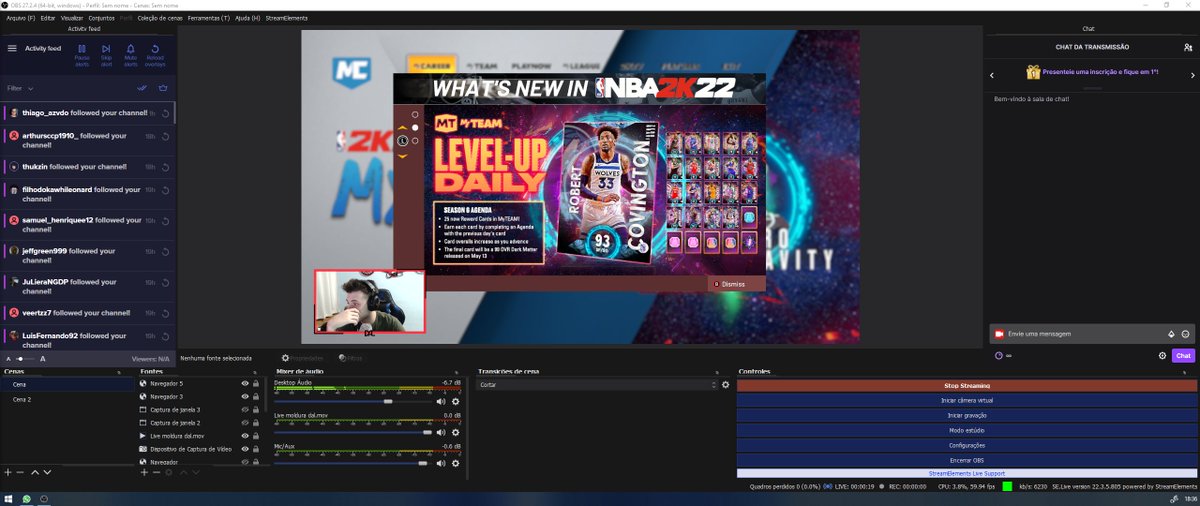Image resolution: width=1200 pixels, height=506 pixels.
Task: Mark all activity events as read
Action: point(142,88)
